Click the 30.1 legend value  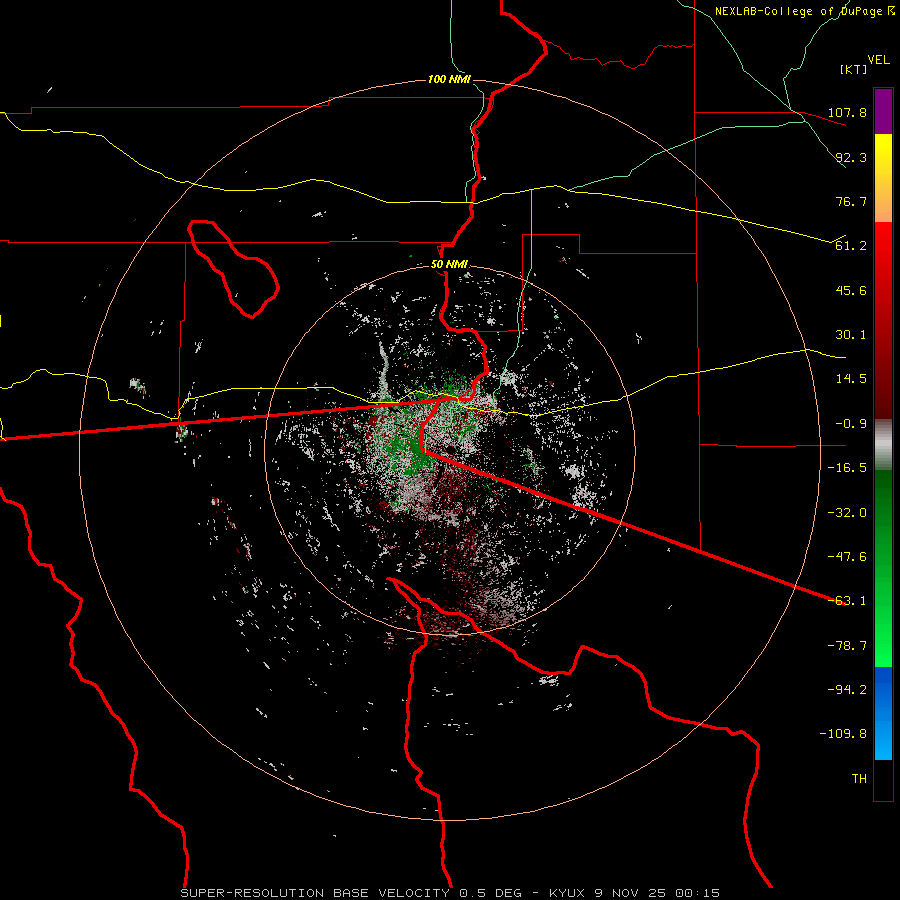coord(851,335)
